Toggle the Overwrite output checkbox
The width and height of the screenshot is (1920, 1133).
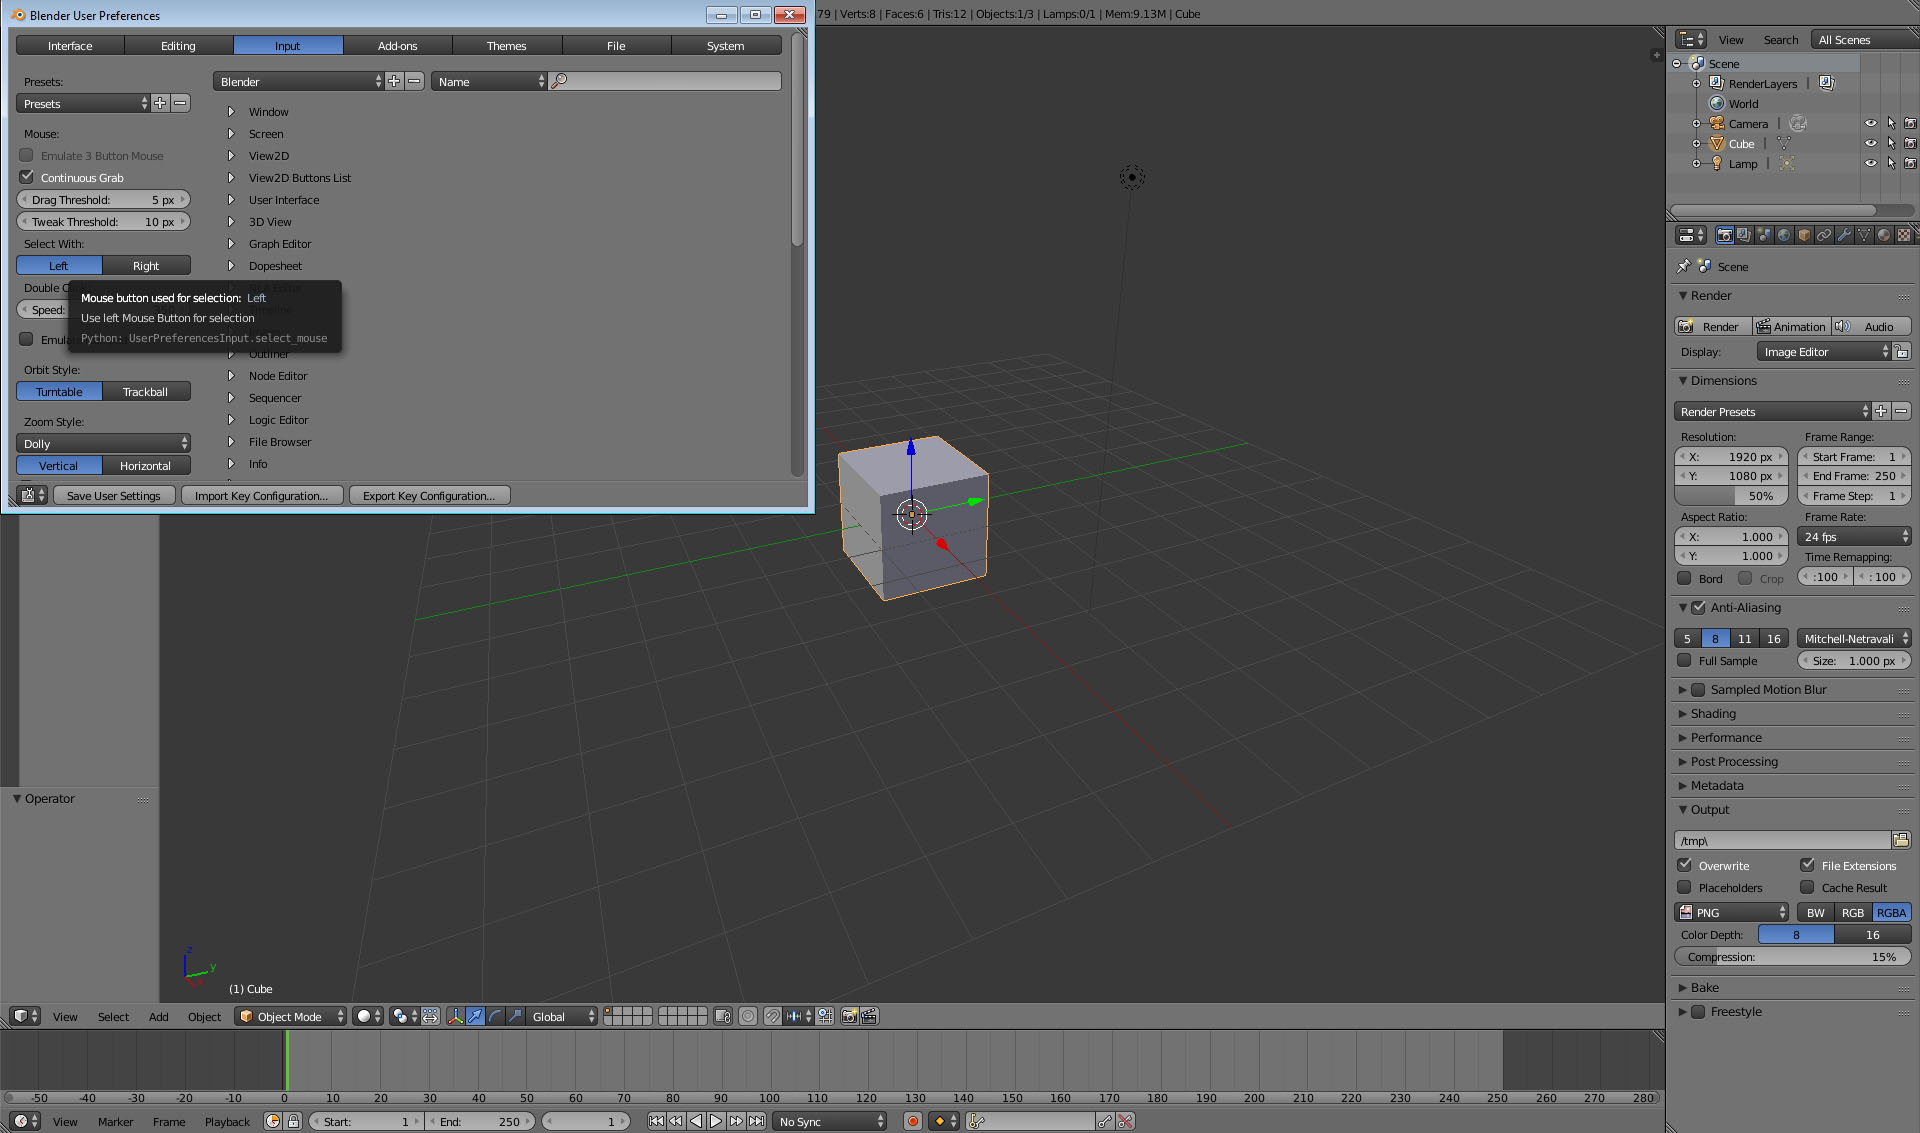pos(1684,865)
